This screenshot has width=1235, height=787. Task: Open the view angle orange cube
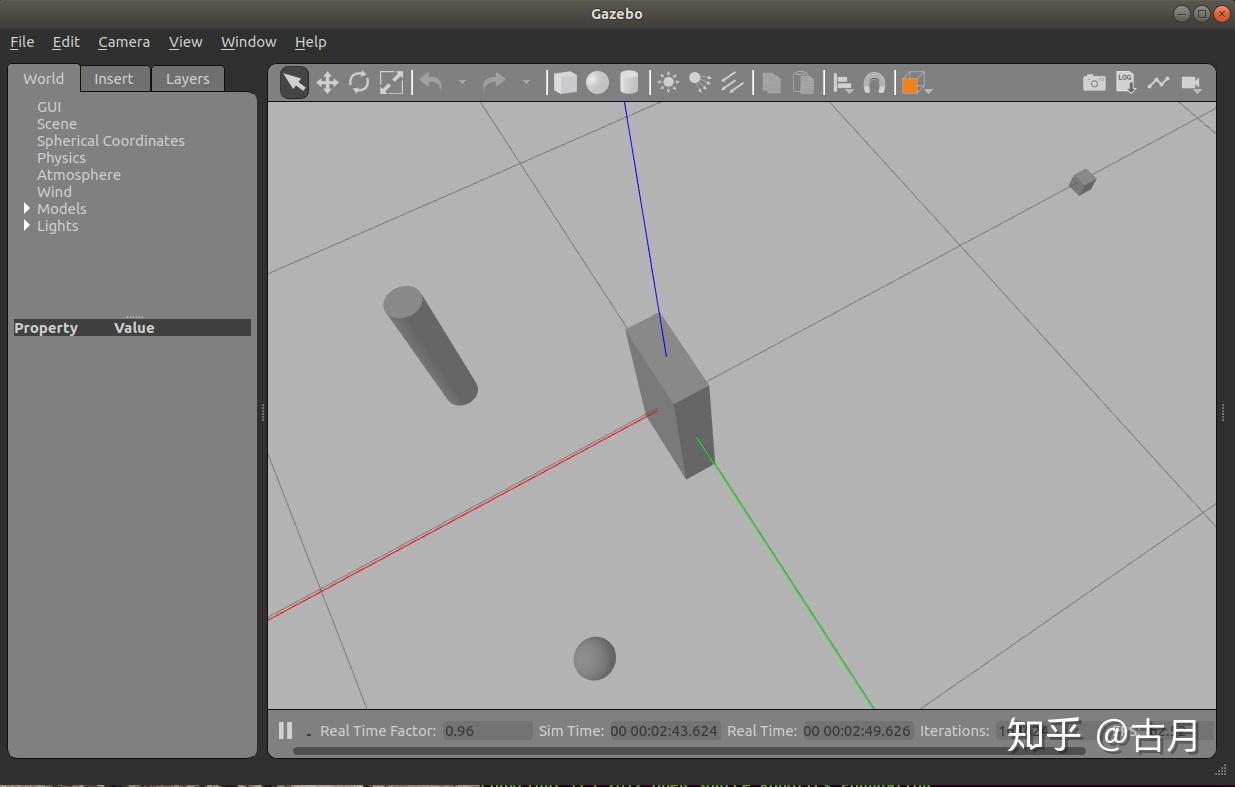coord(914,83)
